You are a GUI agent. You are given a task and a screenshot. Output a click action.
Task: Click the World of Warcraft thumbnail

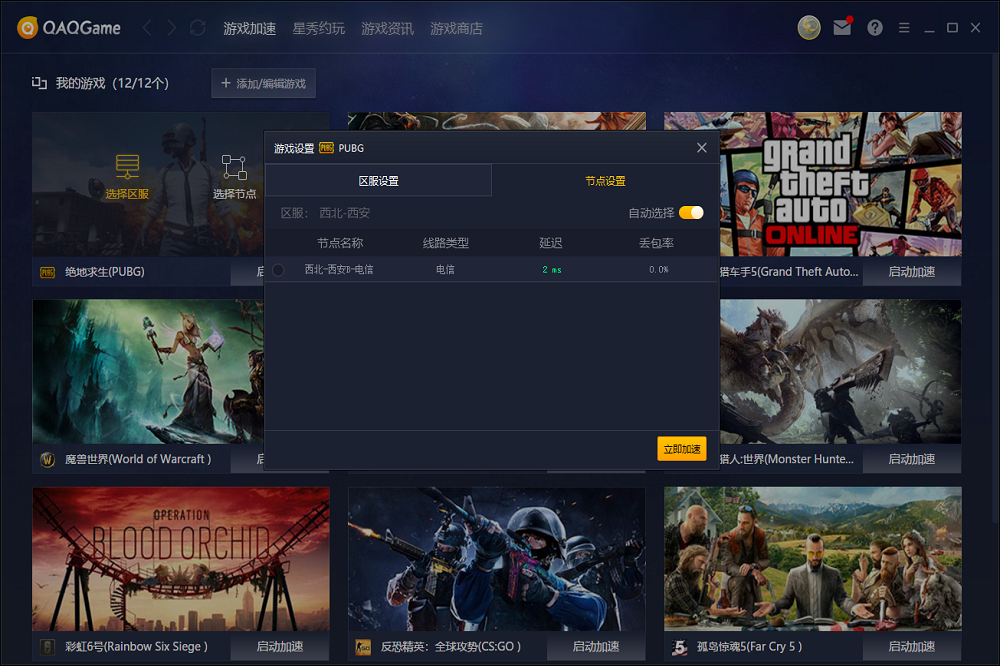148,372
